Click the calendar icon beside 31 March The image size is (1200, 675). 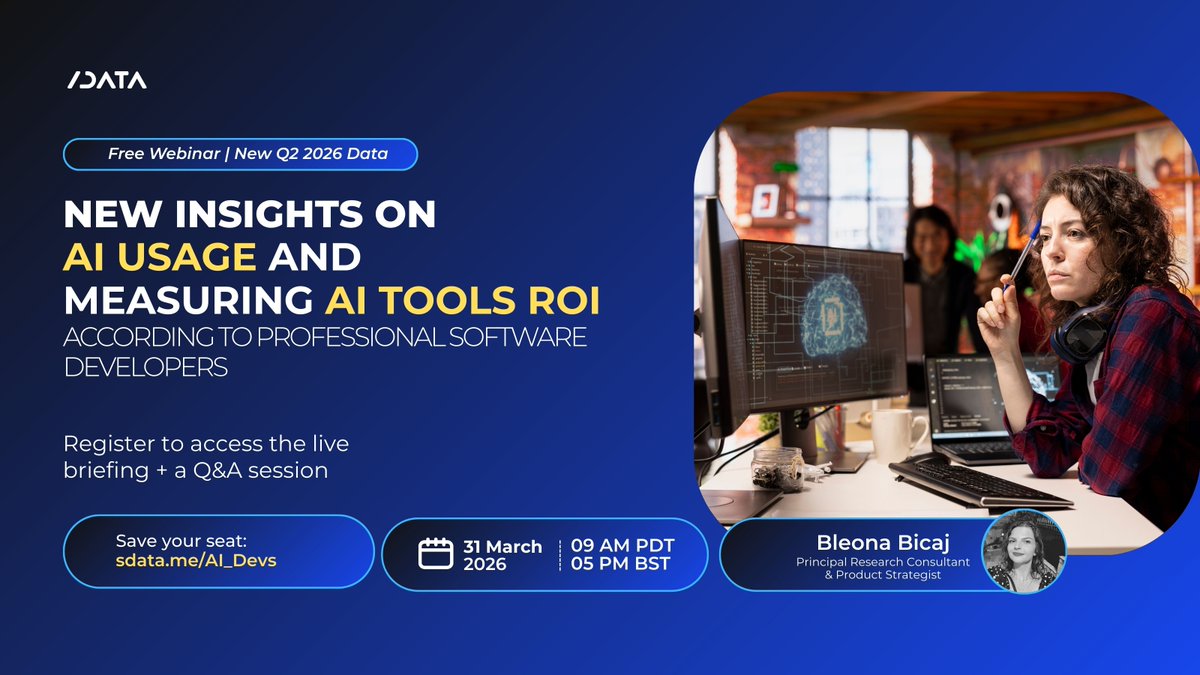435,553
